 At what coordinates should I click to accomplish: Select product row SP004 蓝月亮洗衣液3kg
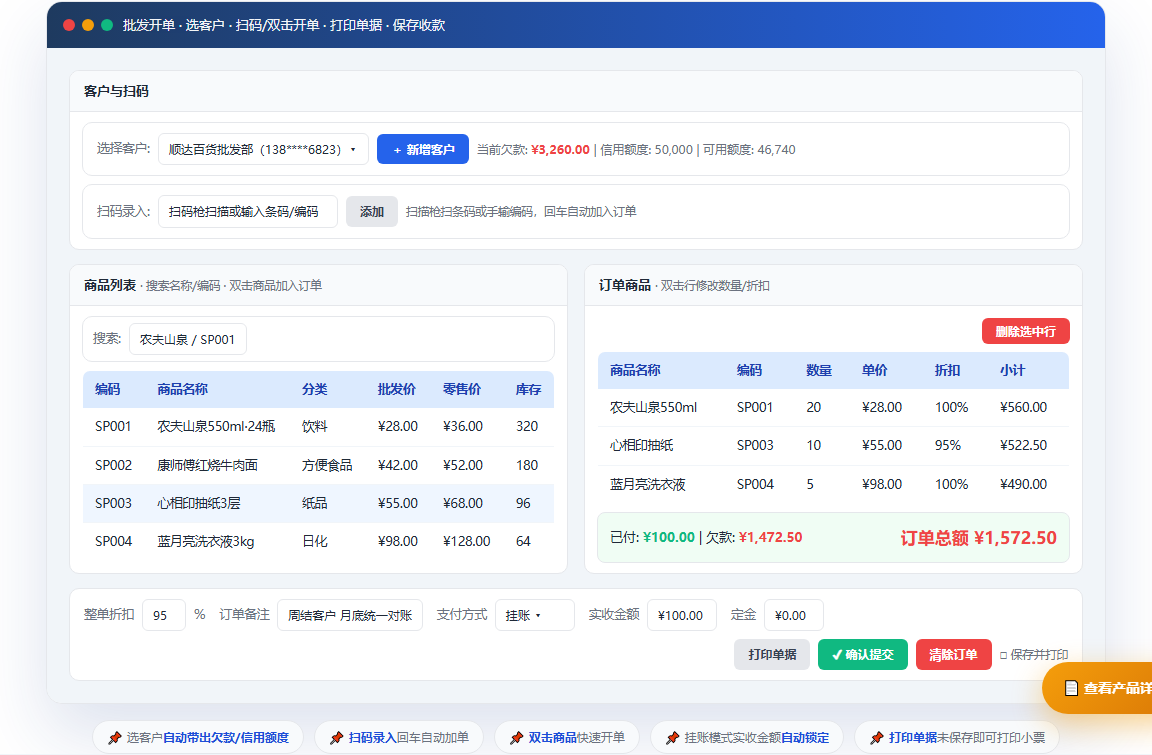[x=318, y=542]
